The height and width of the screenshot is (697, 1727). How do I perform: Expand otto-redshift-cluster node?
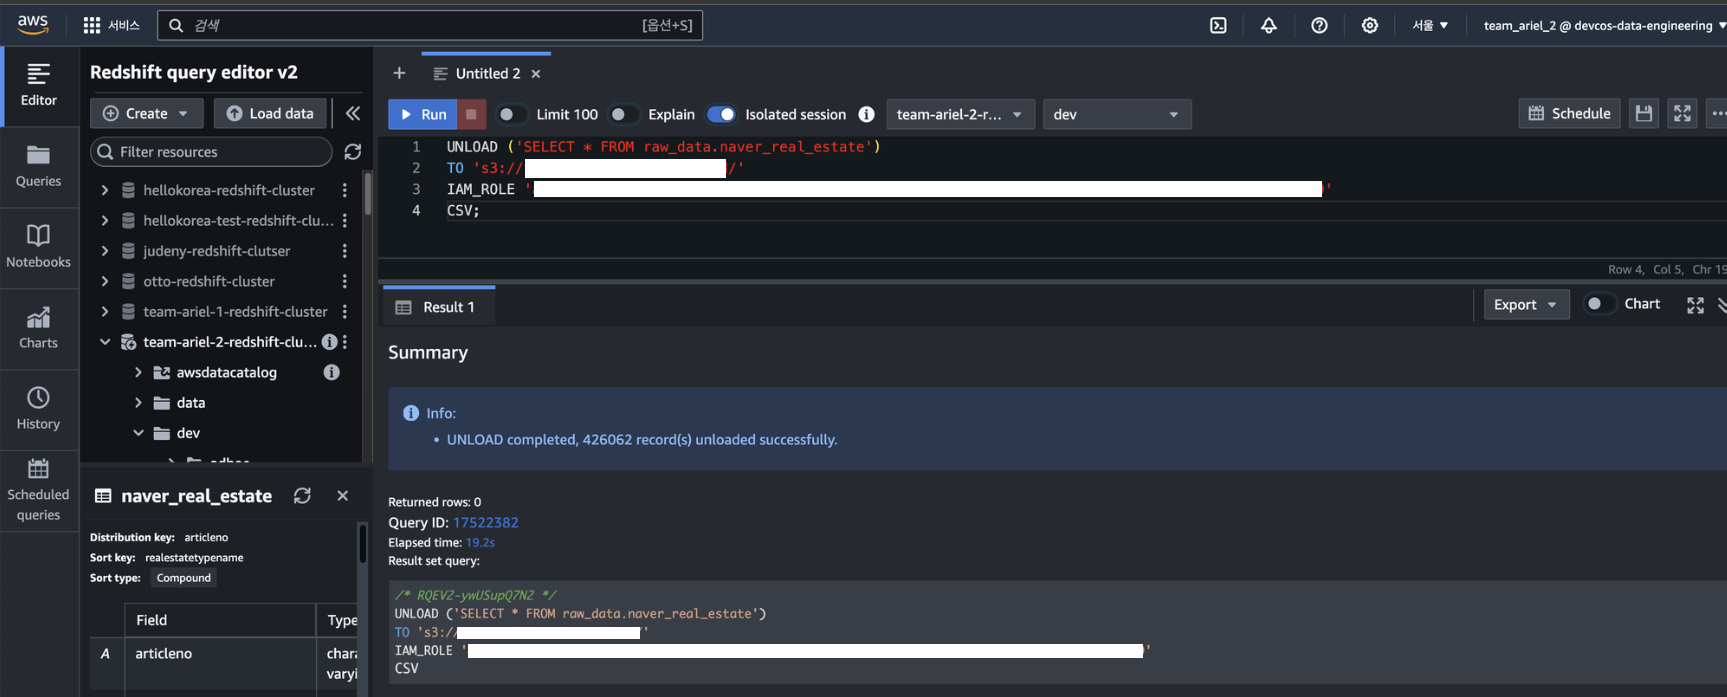click(x=105, y=281)
